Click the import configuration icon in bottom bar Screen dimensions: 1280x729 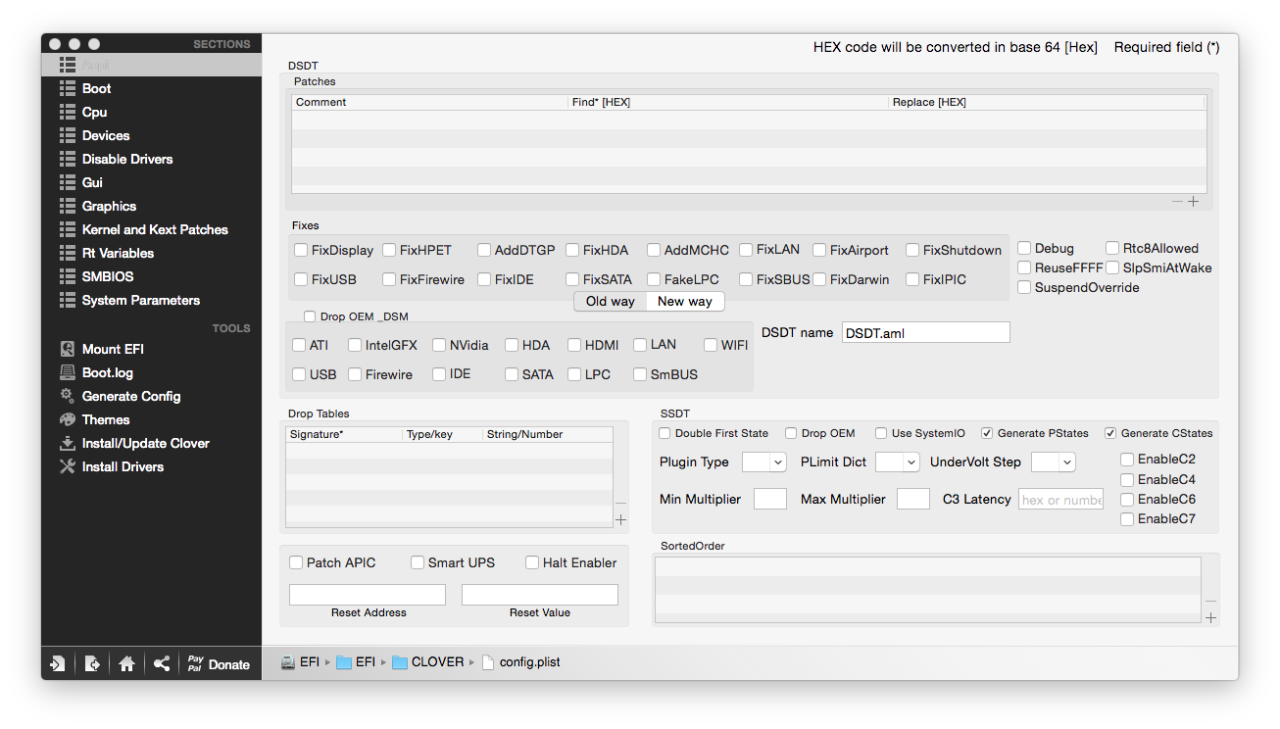pyautogui.click(x=58, y=663)
